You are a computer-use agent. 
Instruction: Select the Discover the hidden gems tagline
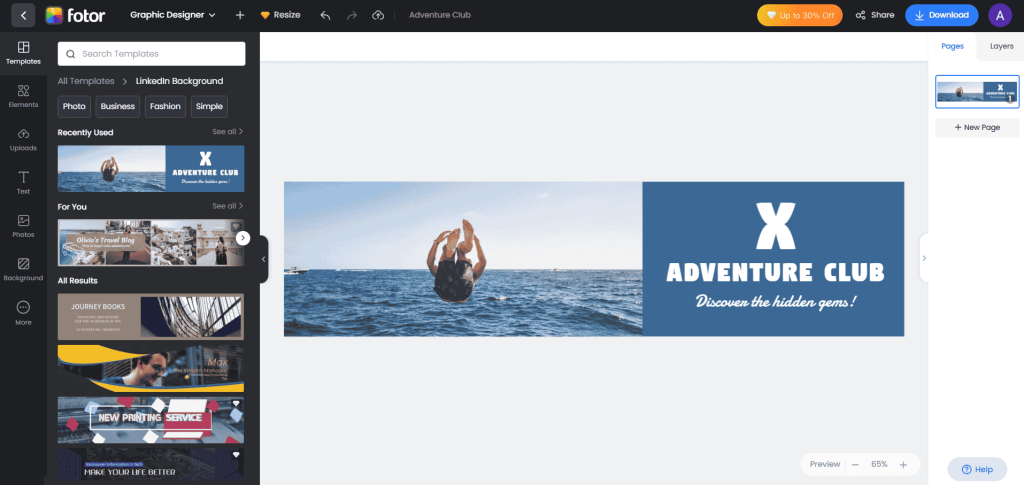[x=775, y=302]
